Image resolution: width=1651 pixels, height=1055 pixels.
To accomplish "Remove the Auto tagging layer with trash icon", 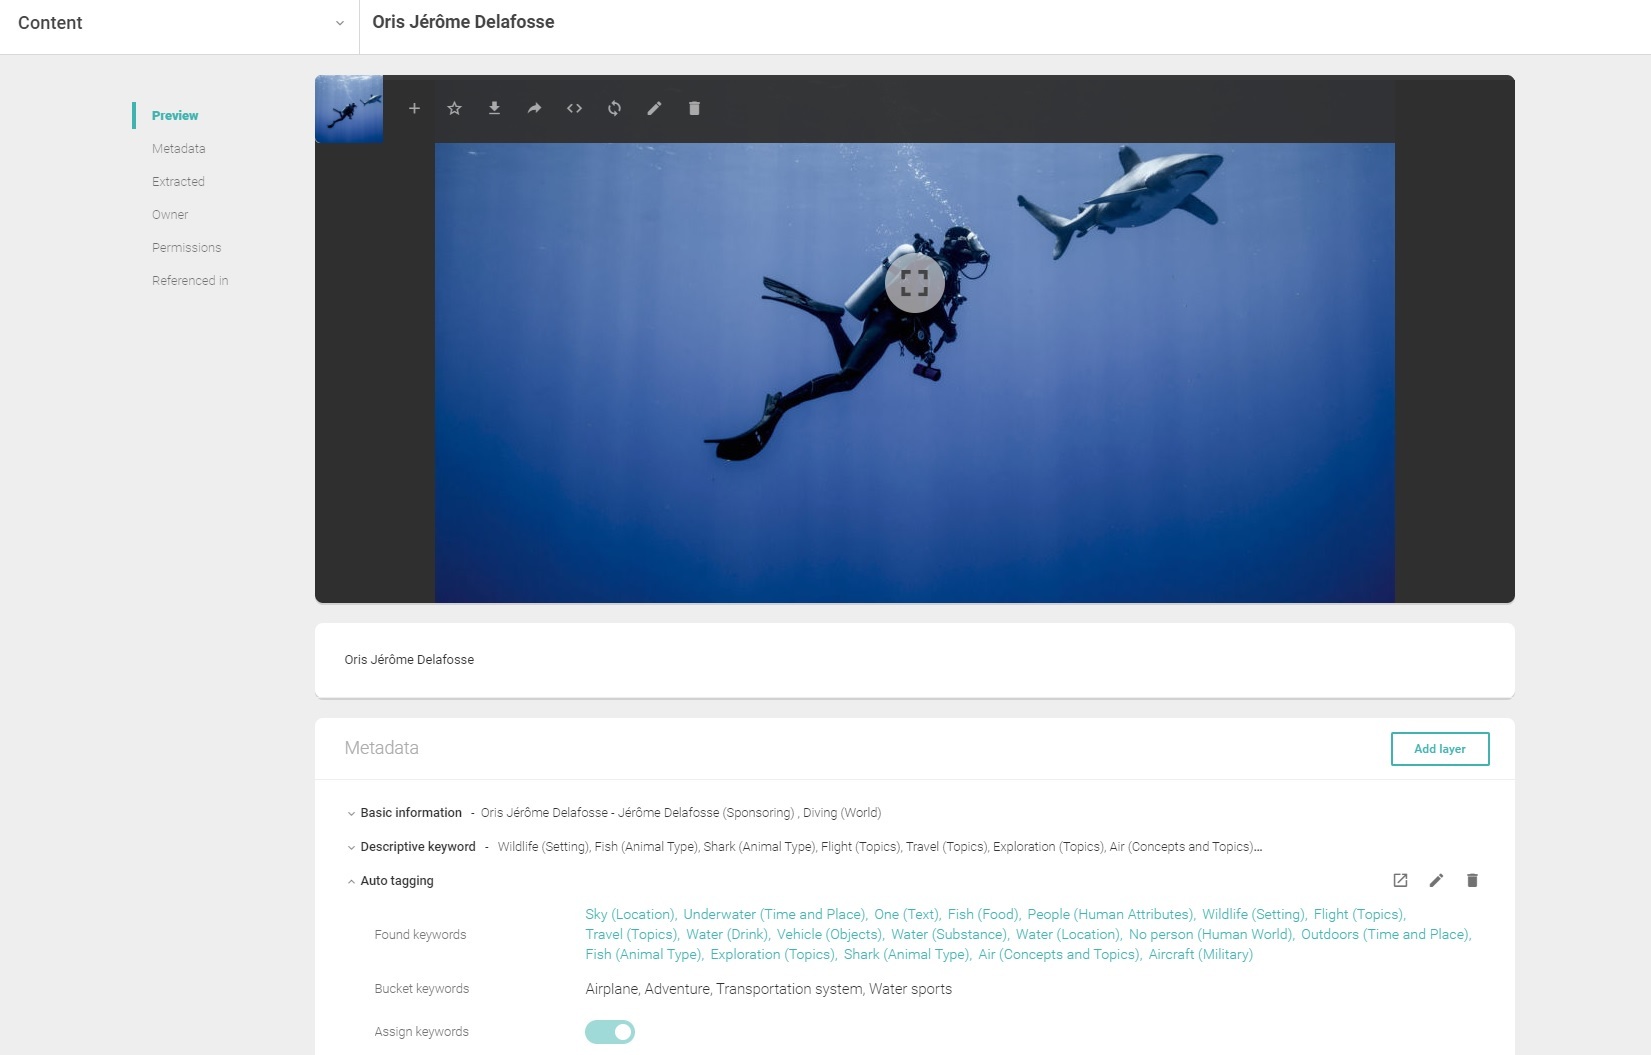I will click(x=1472, y=880).
